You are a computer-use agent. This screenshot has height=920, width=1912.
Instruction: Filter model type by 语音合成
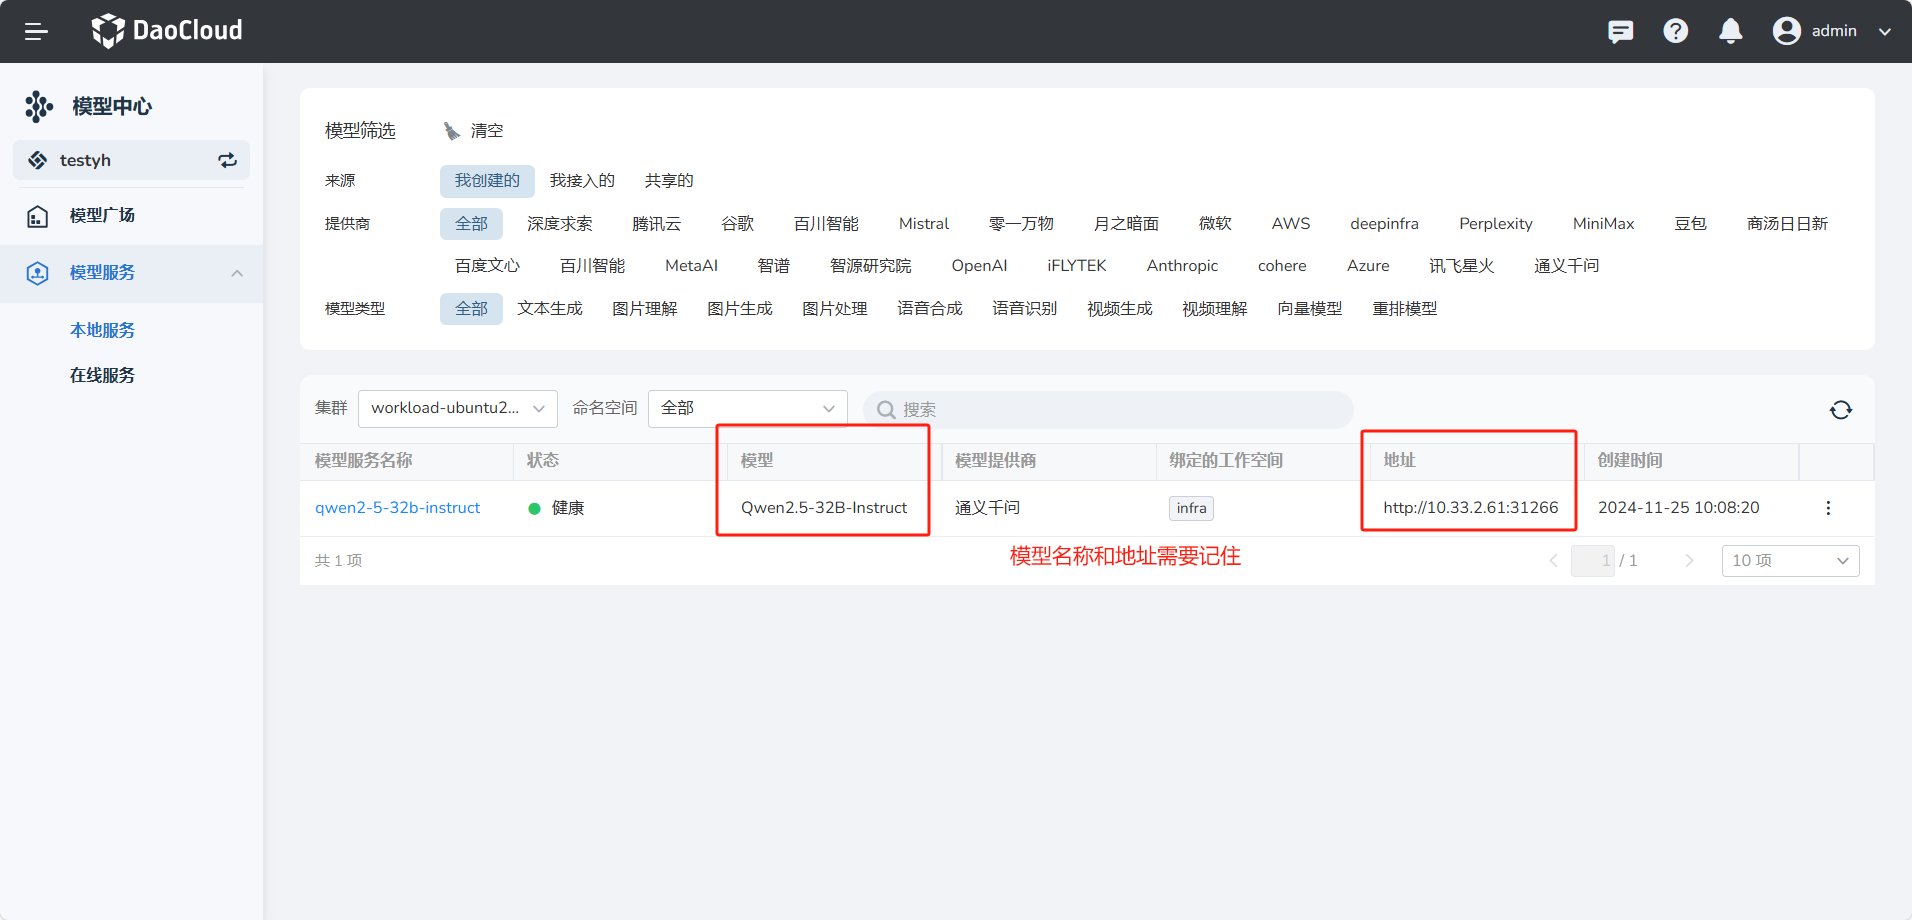tap(930, 309)
